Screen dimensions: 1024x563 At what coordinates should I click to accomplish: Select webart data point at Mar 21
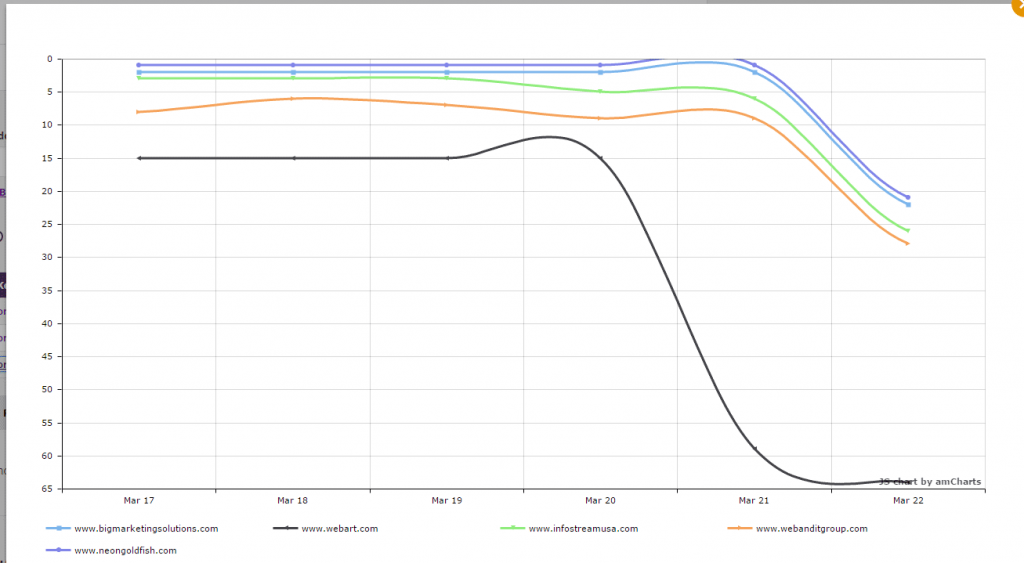[754, 449]
